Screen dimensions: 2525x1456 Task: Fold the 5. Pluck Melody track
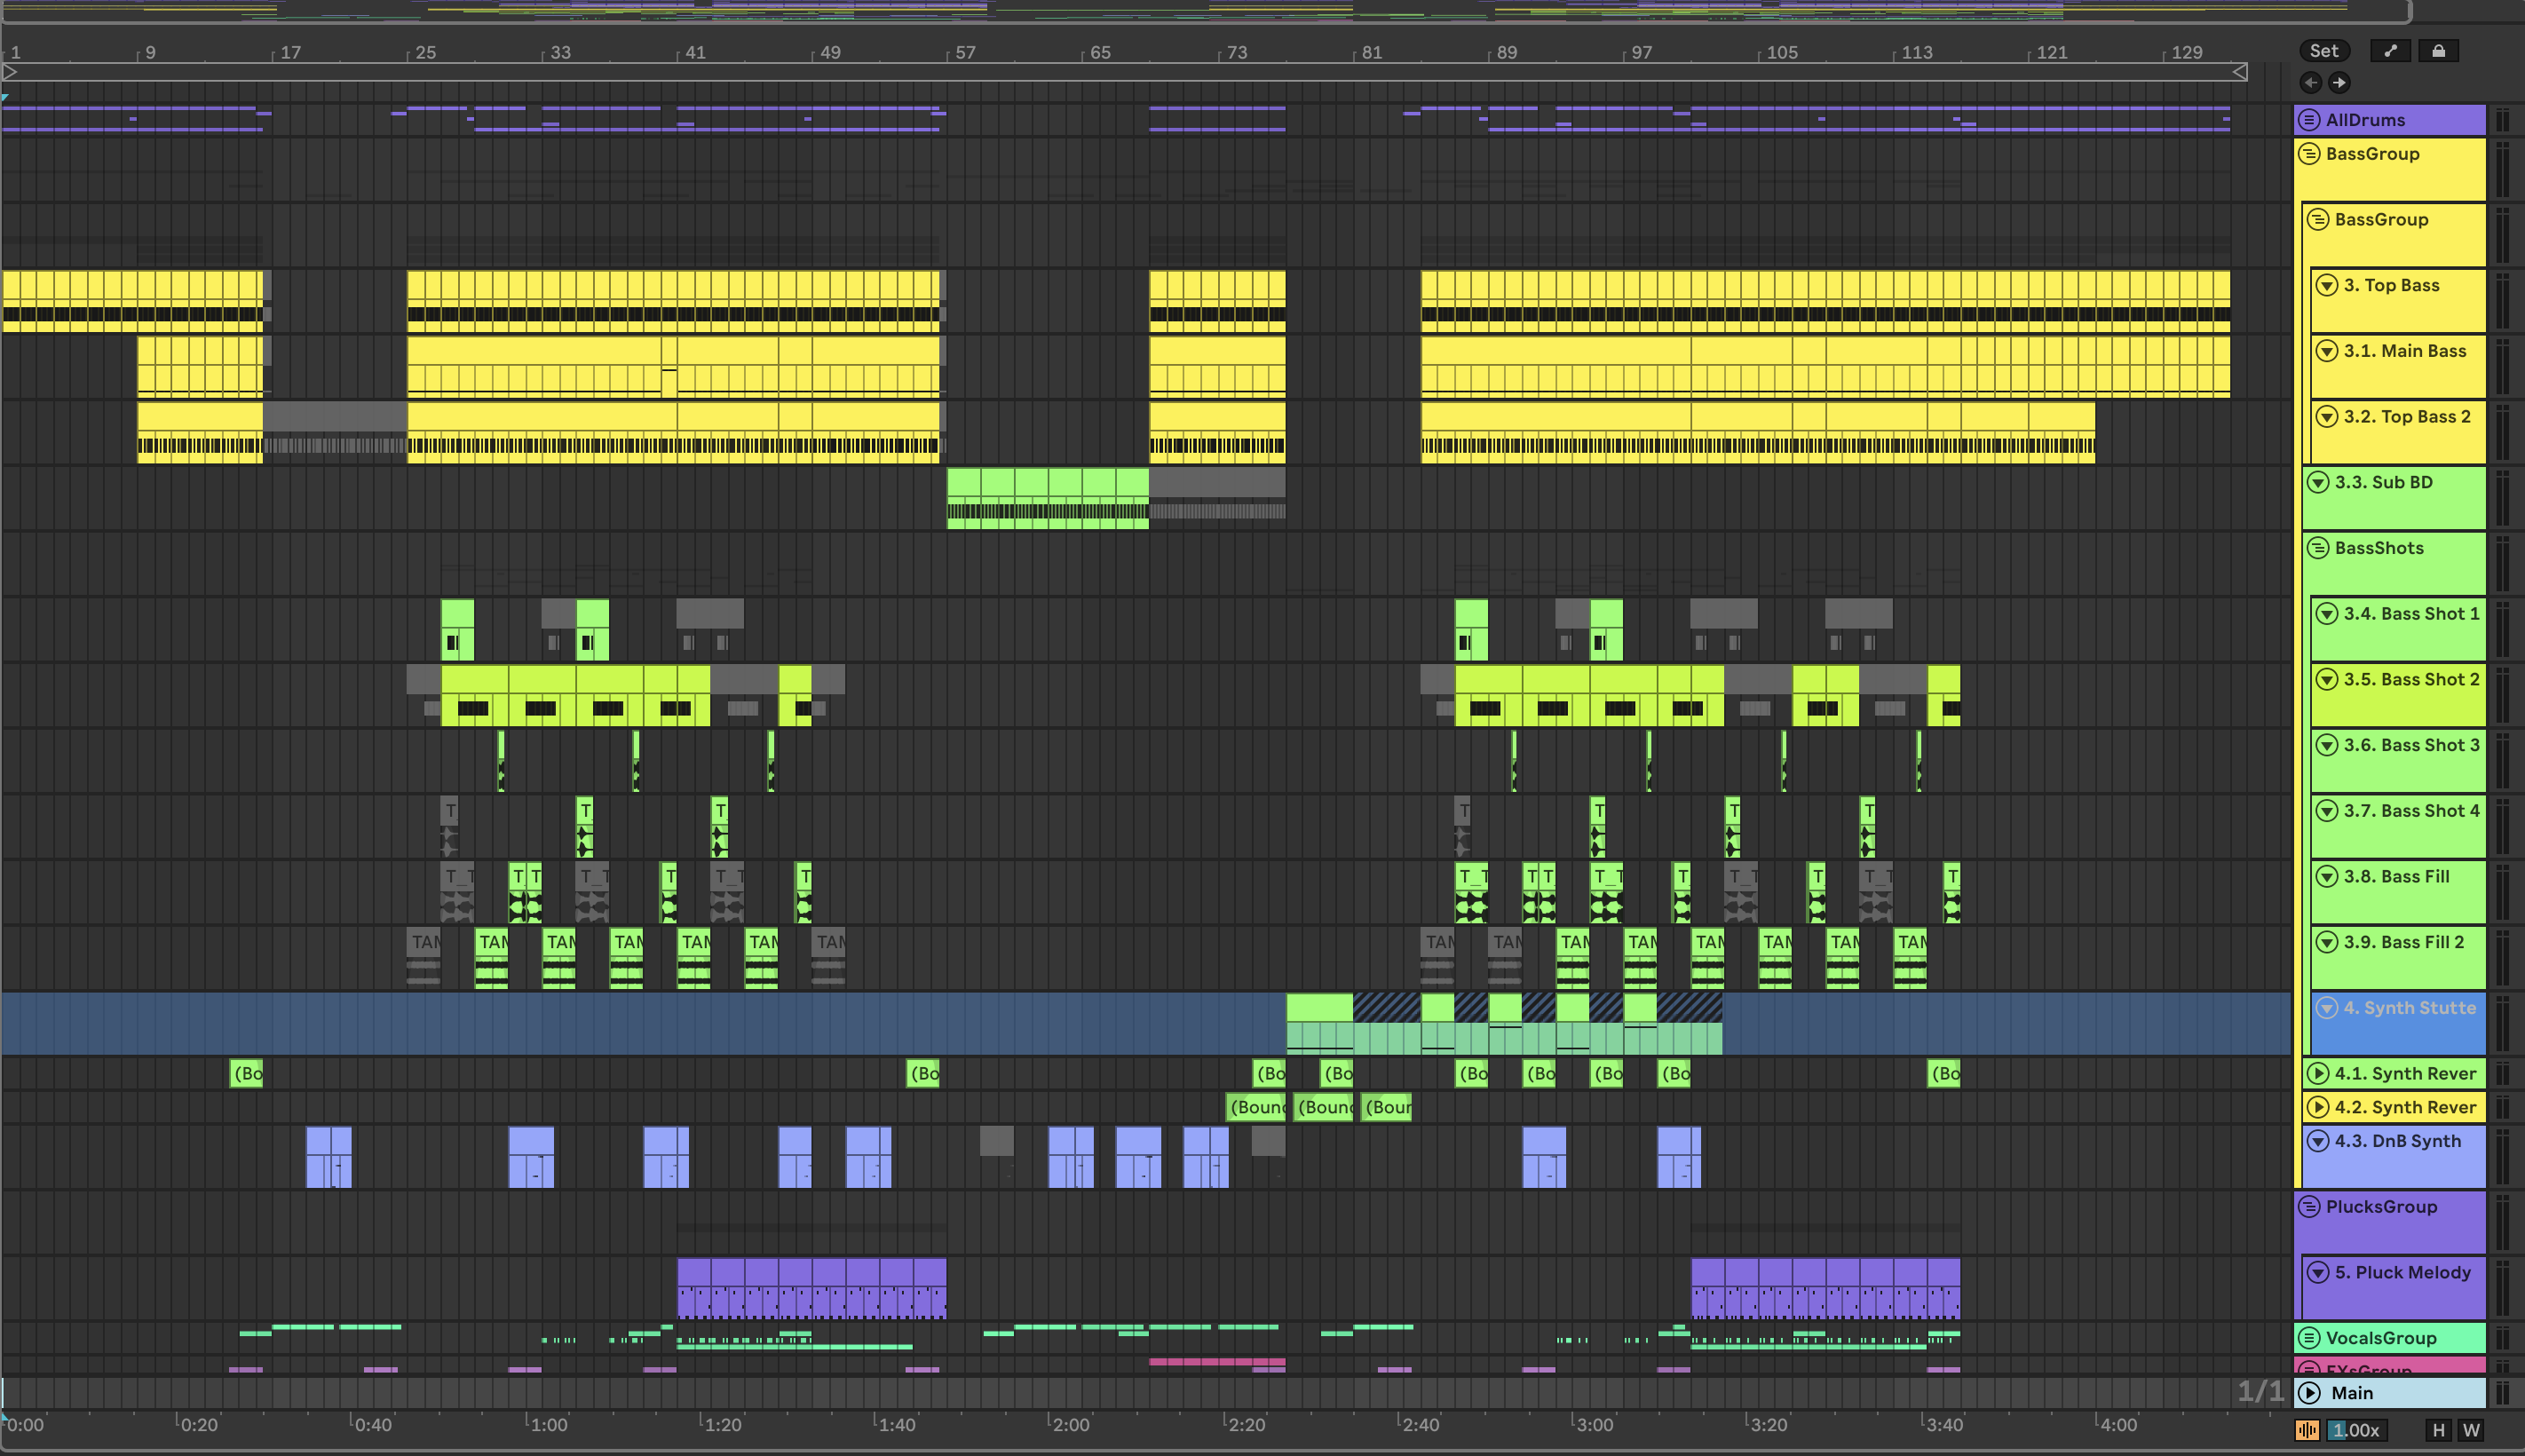[2318, 1273]
